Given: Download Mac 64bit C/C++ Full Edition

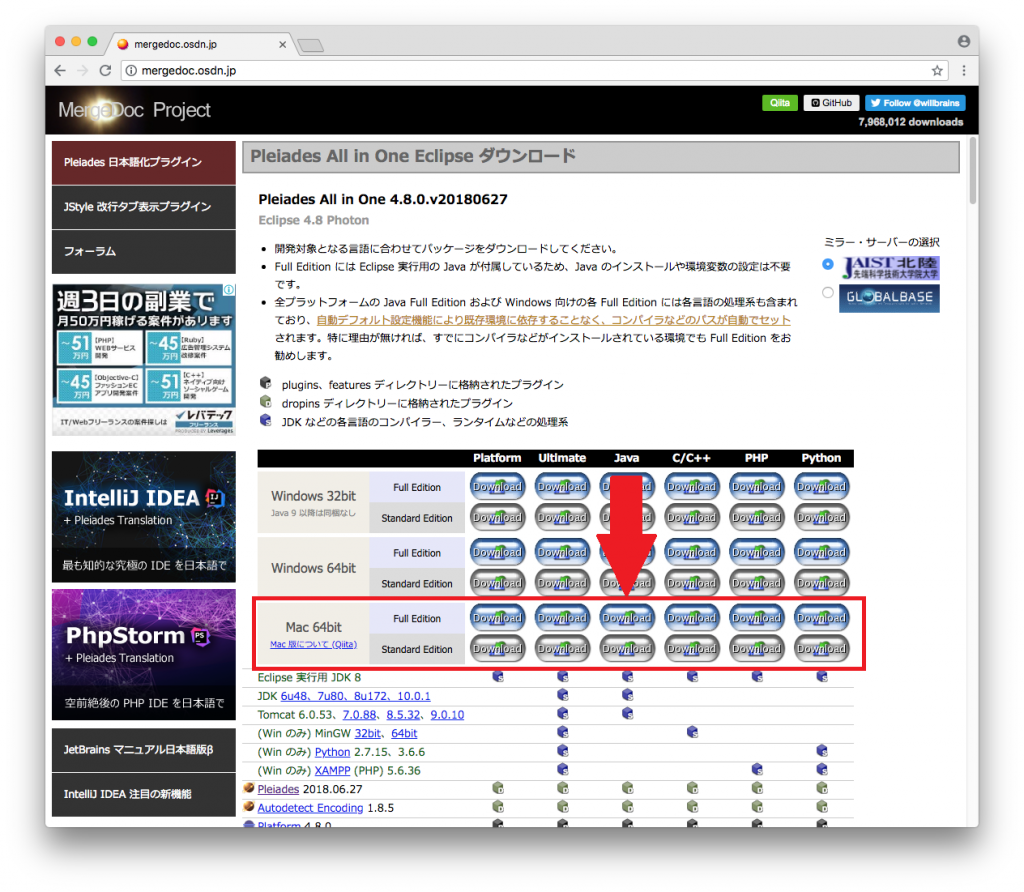Looking at the screenshot, I should 691,618.
